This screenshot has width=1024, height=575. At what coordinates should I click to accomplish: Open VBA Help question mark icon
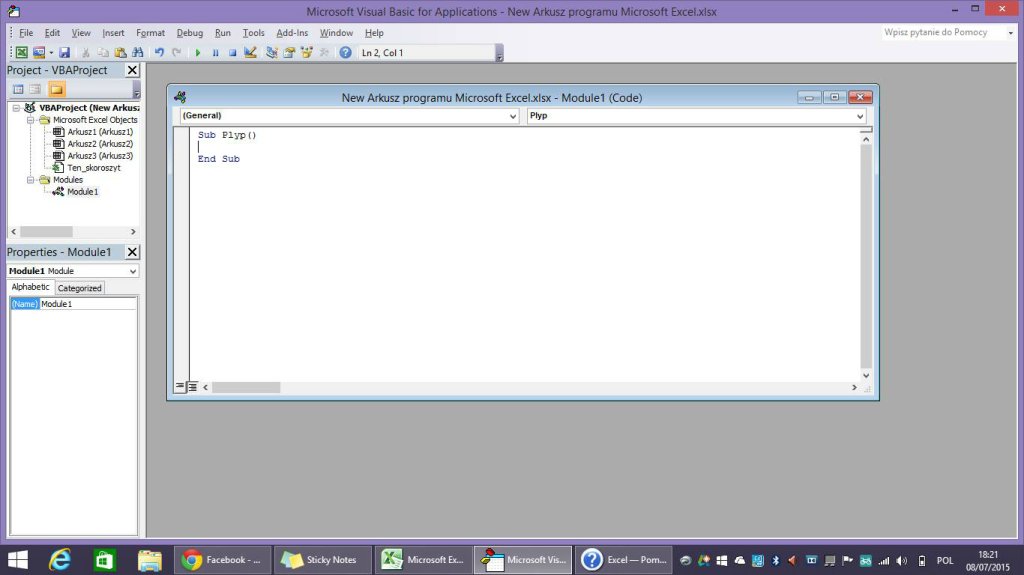345,52
